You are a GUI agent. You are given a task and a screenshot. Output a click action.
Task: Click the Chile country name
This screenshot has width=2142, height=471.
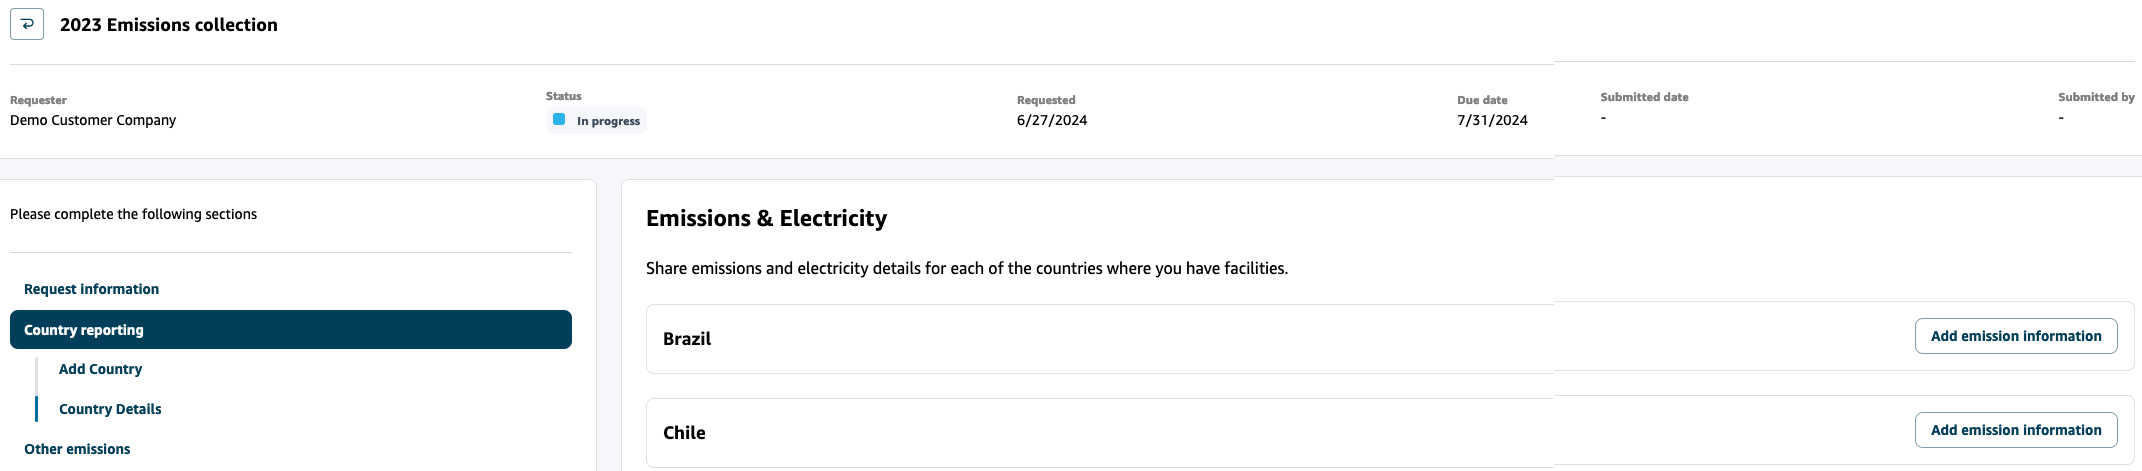(x=684, y=433)
